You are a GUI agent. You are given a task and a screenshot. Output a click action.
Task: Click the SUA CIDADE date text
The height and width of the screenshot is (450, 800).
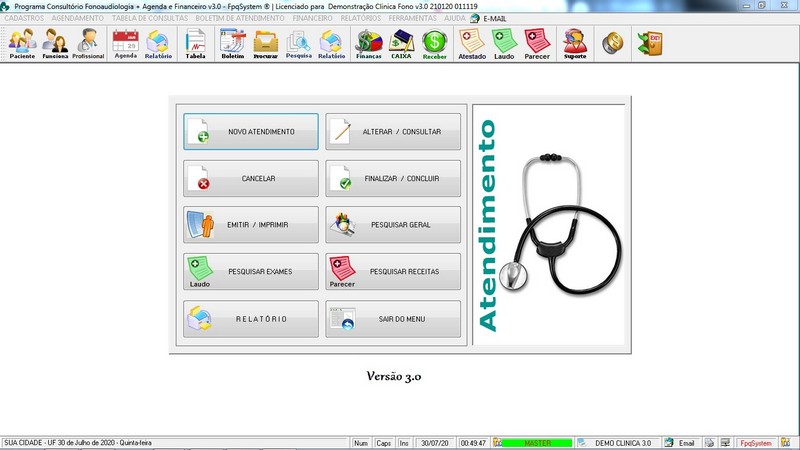(x=78, y=443)
